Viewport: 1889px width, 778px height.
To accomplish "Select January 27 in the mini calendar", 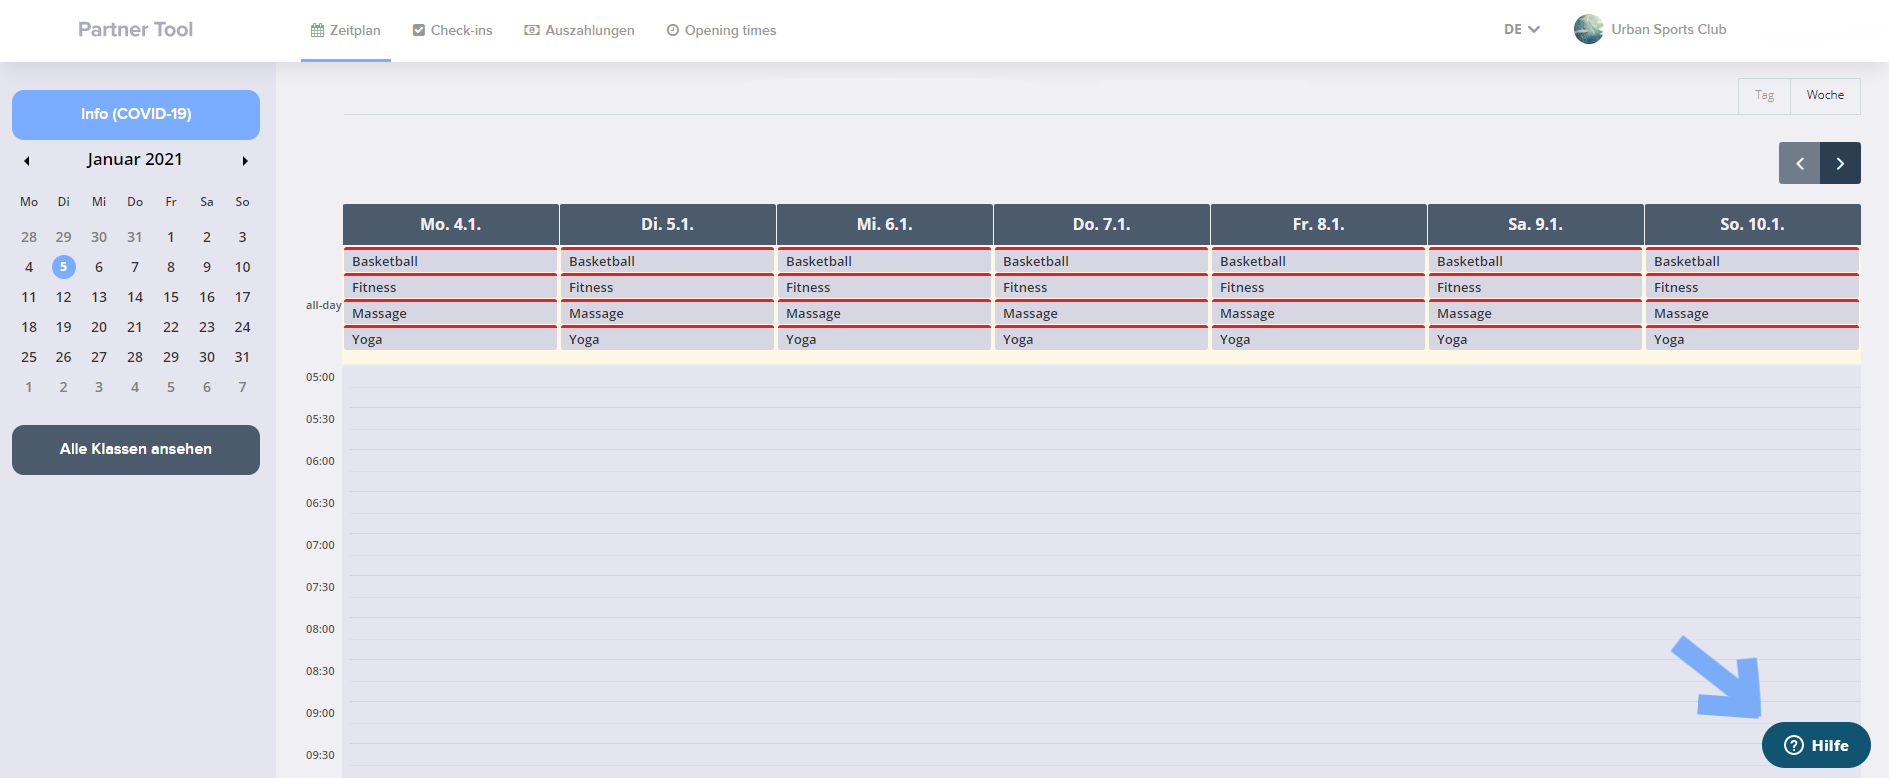I will pos(99,357).
